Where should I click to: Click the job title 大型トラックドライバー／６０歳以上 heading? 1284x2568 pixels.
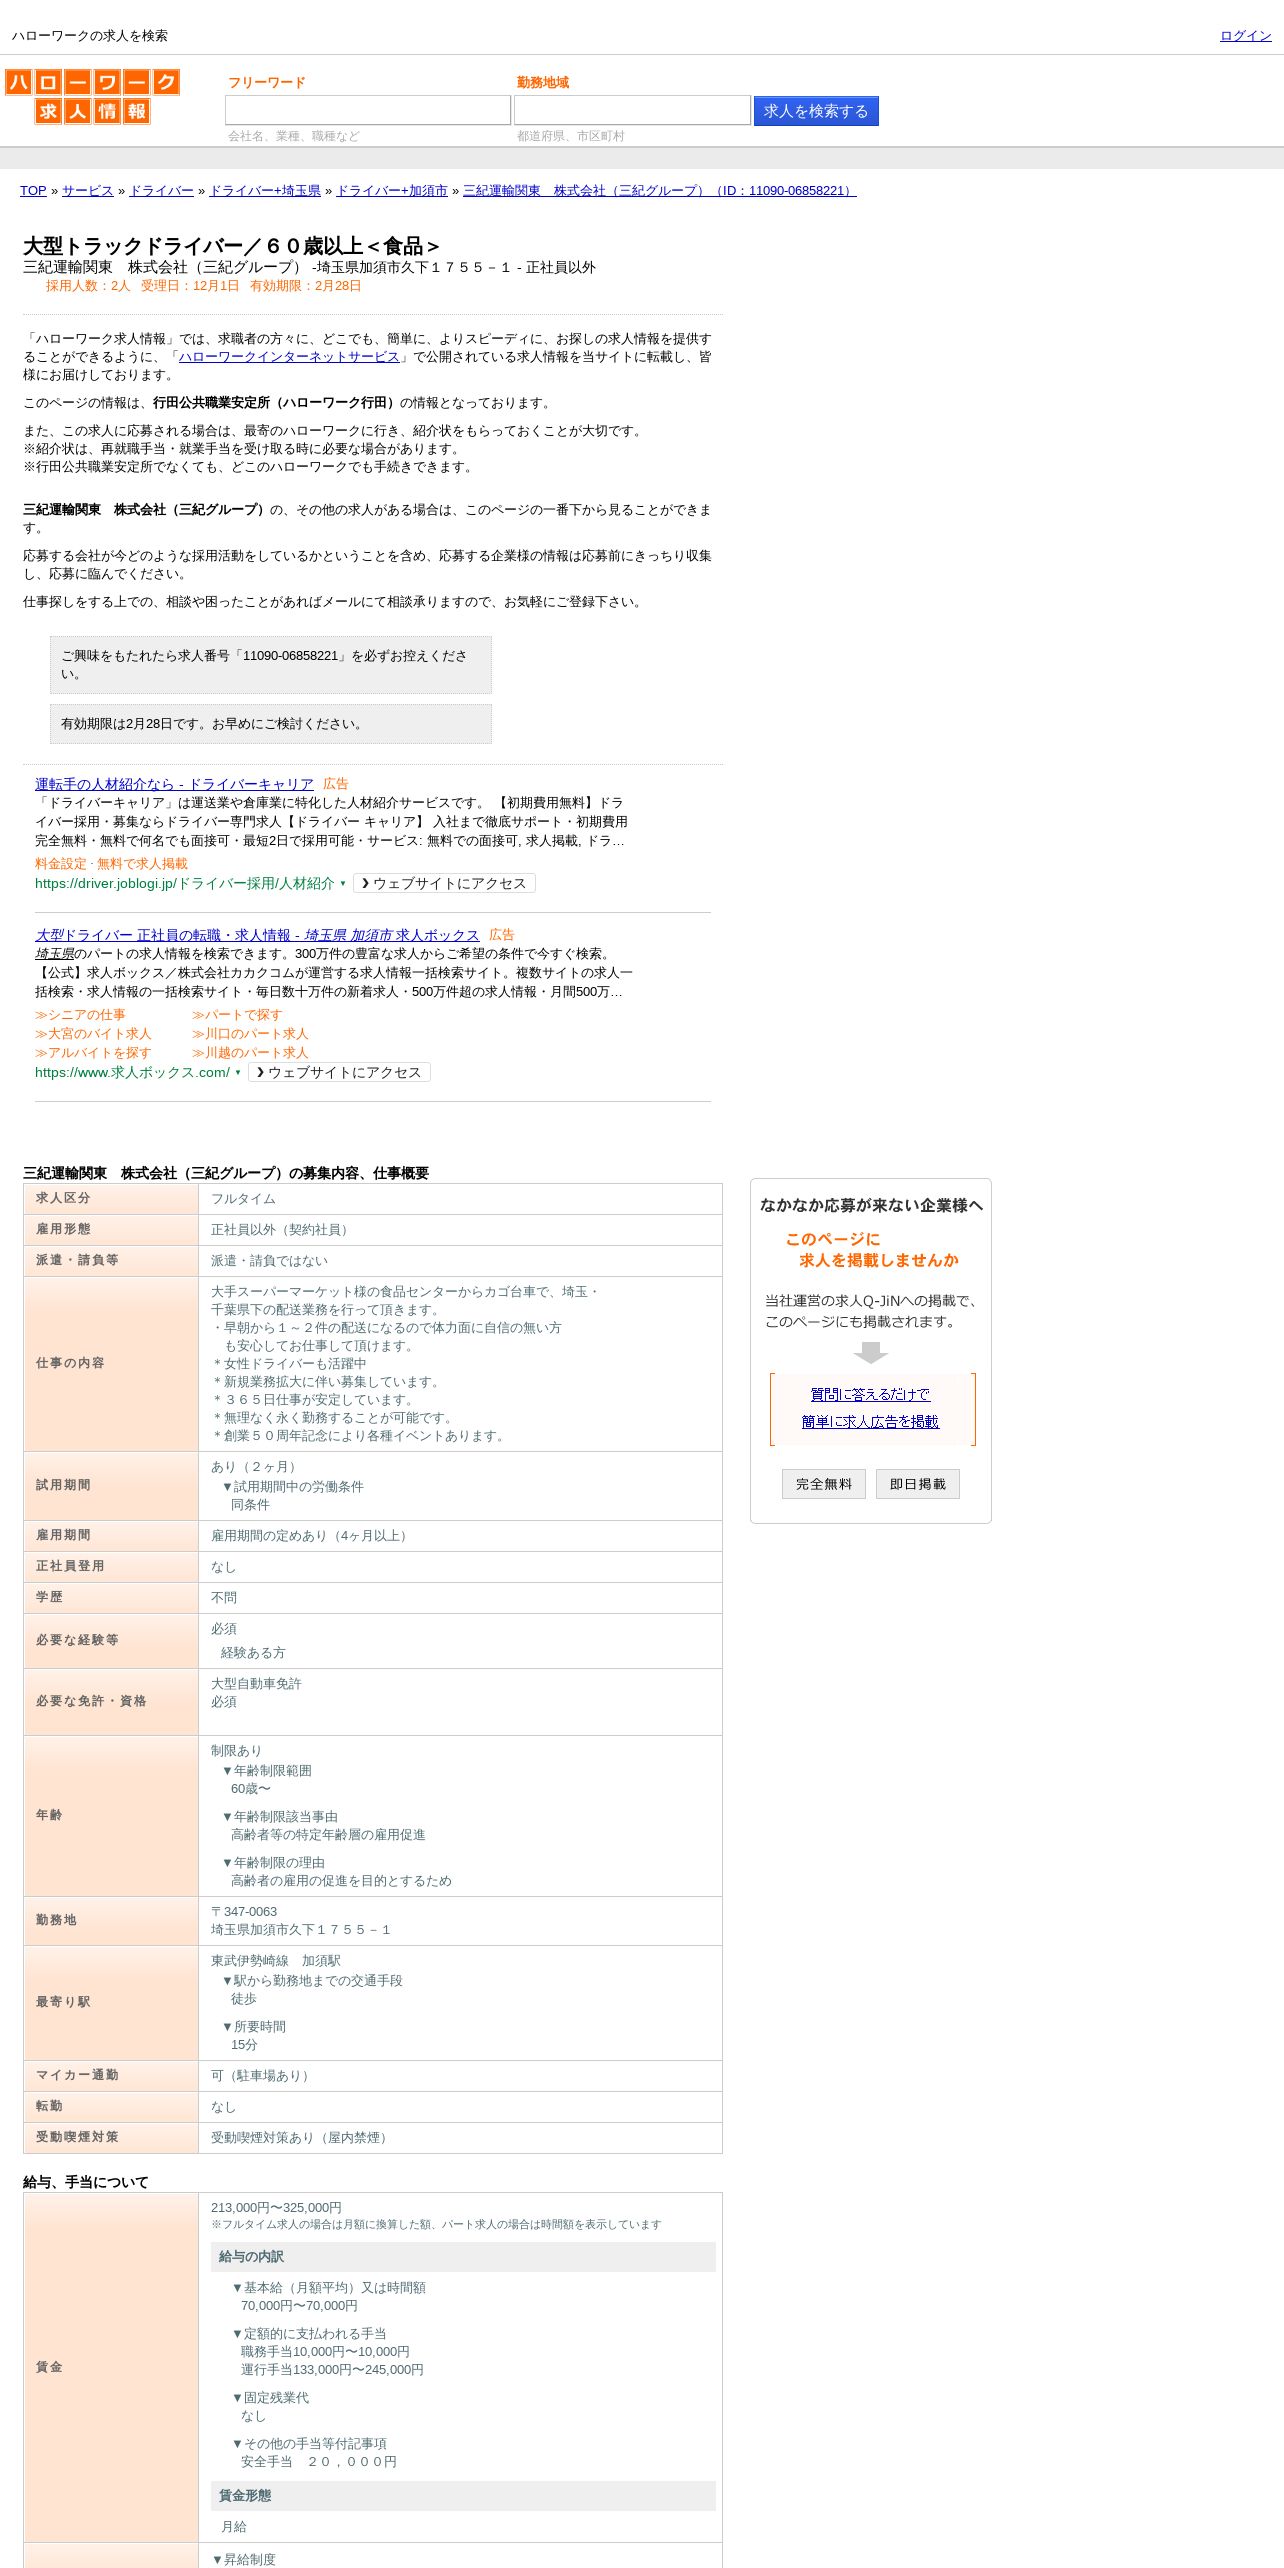(x=231, y=246)
